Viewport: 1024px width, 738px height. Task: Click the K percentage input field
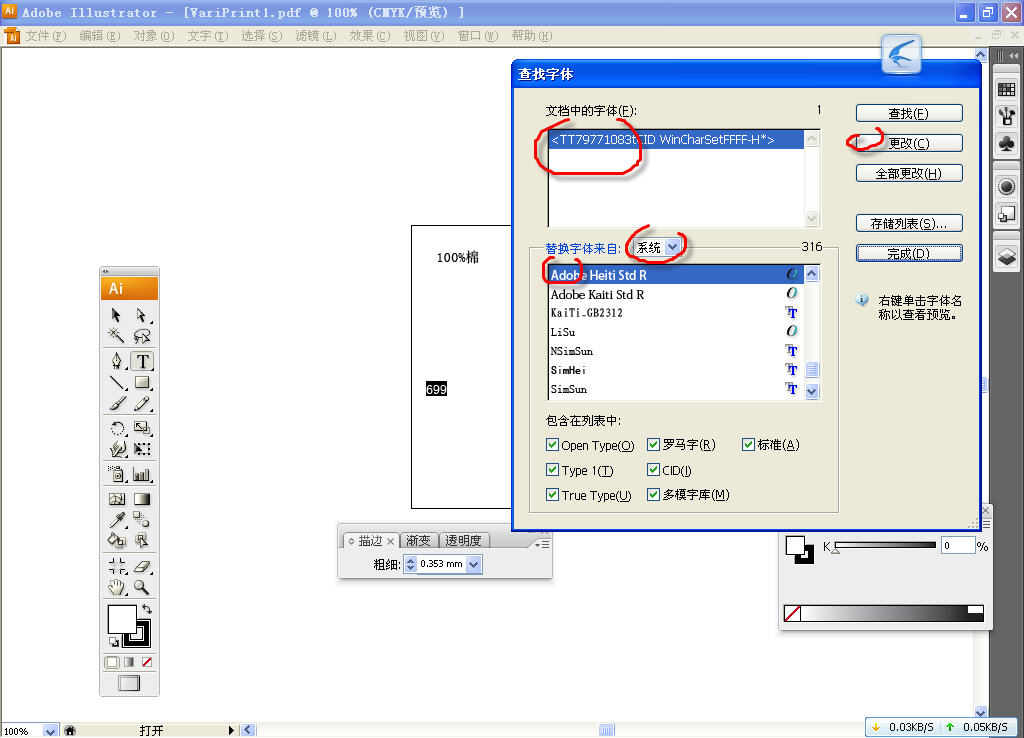[x=957, y=546]
